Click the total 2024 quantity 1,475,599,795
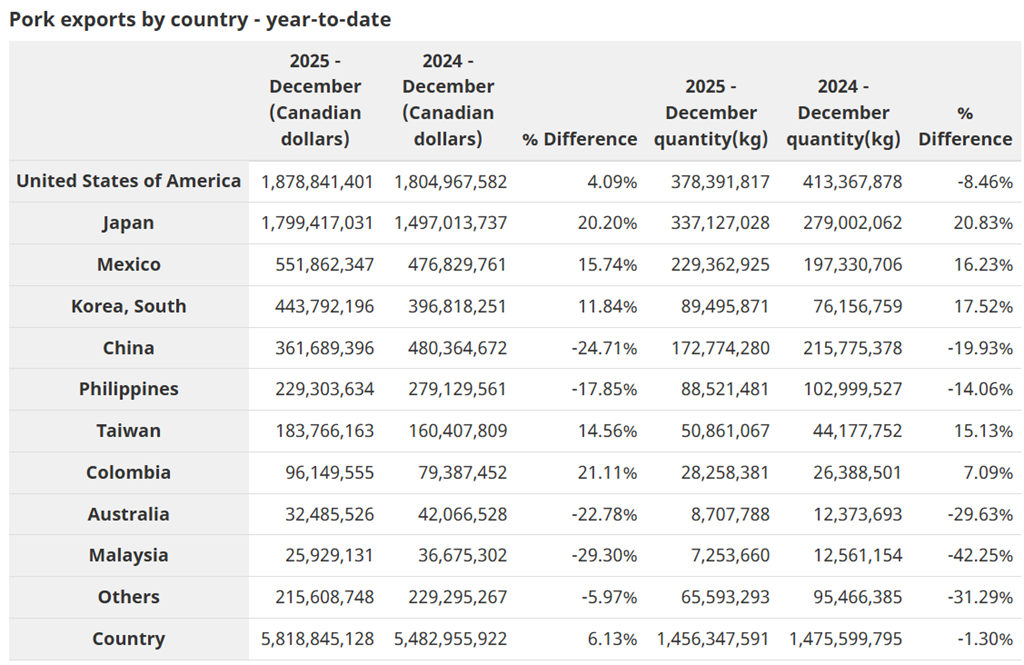 (x=845, y=639)
